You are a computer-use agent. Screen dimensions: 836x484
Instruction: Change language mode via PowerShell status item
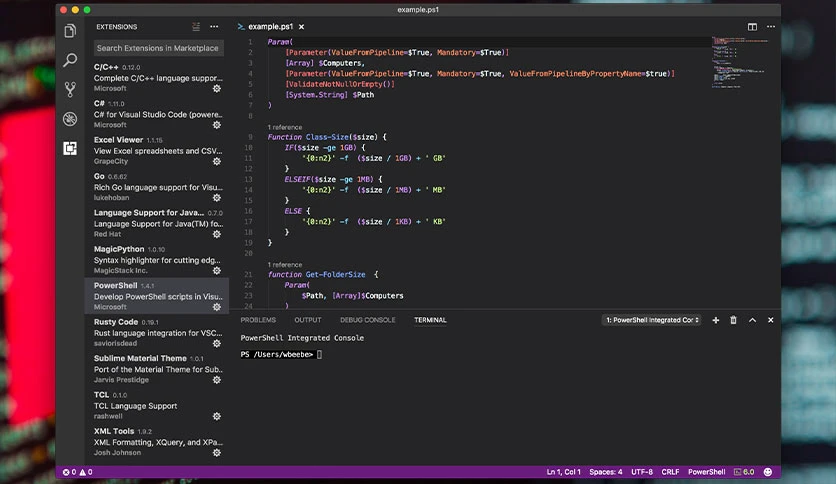[706, 472]
